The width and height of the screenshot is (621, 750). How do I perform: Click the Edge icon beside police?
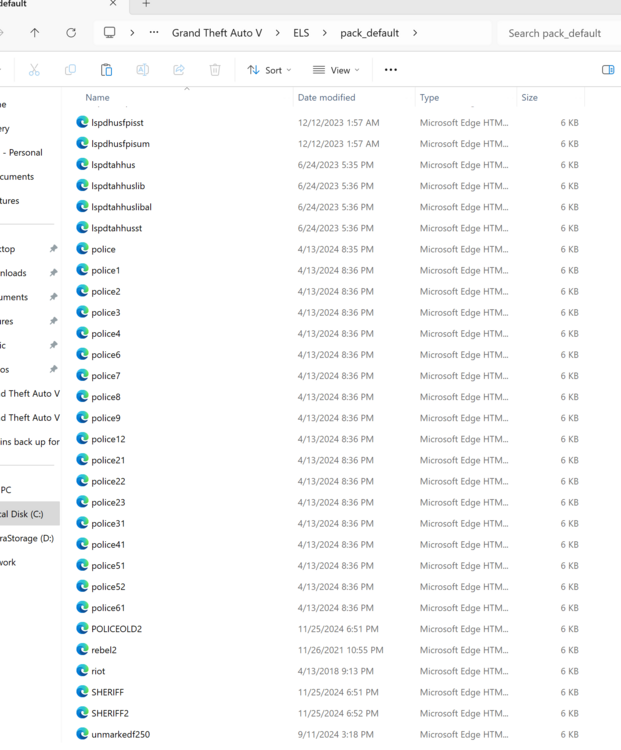(82, 249)
